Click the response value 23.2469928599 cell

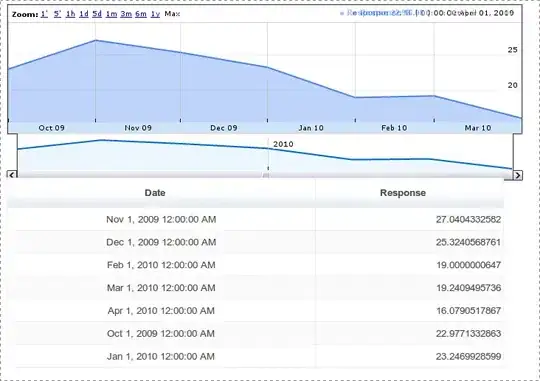pos(409,357)
